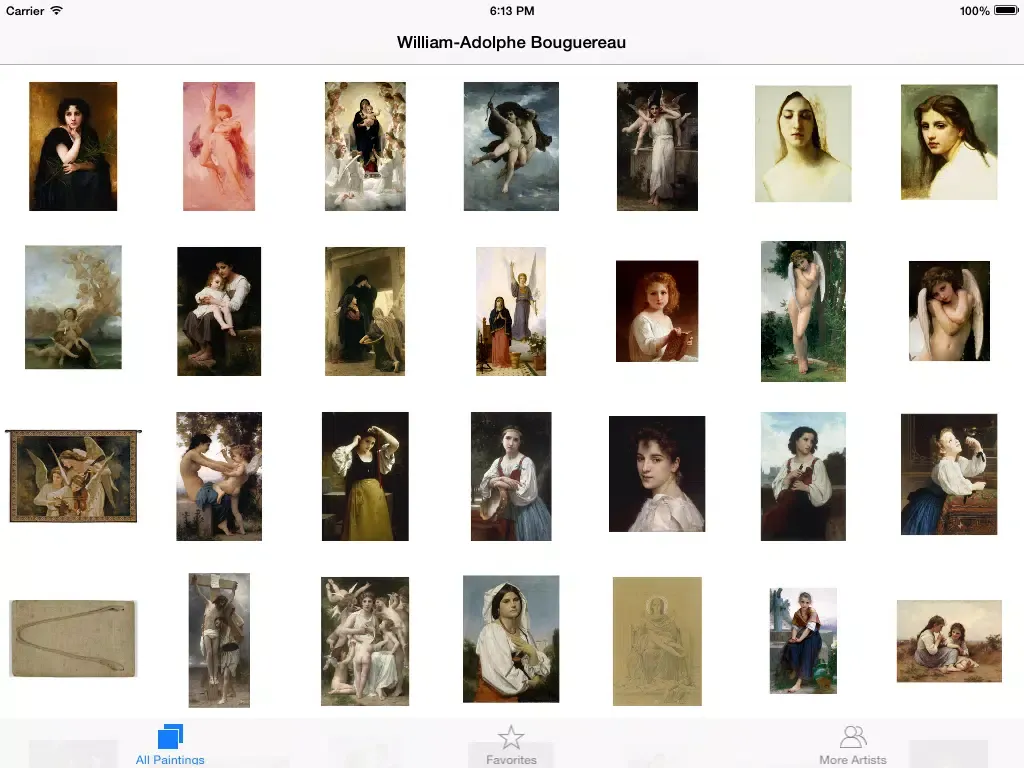This screenshot has width=1024, height=768.
Task: Open Madonna surrounded by angels painting
Action: click(x=365, y=146)
